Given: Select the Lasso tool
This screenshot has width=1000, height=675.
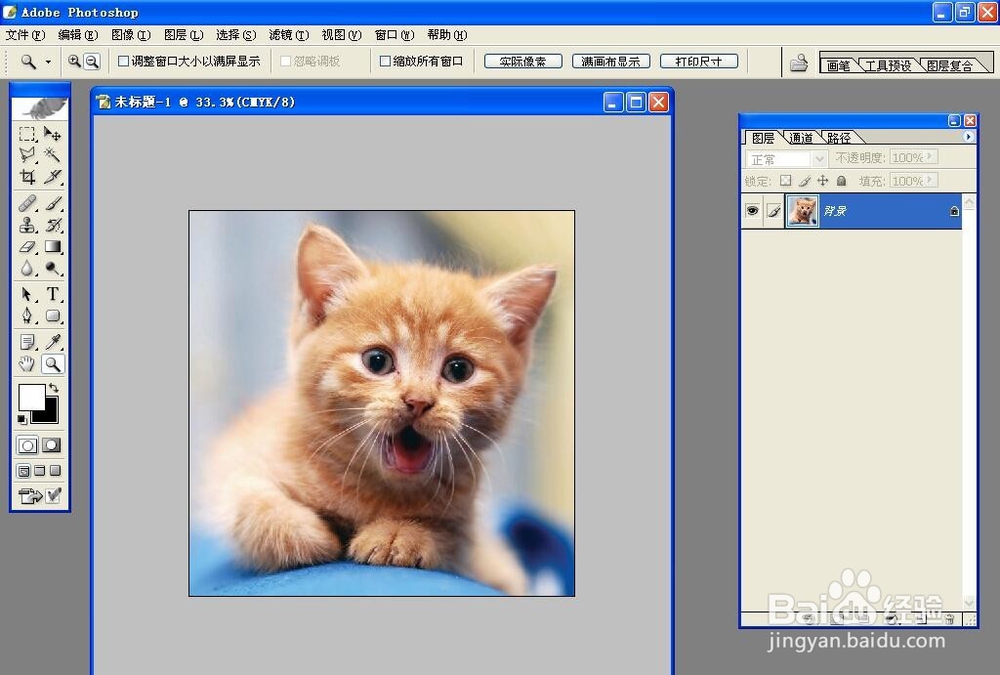Looking at the screenshot, I should (27, 155).
